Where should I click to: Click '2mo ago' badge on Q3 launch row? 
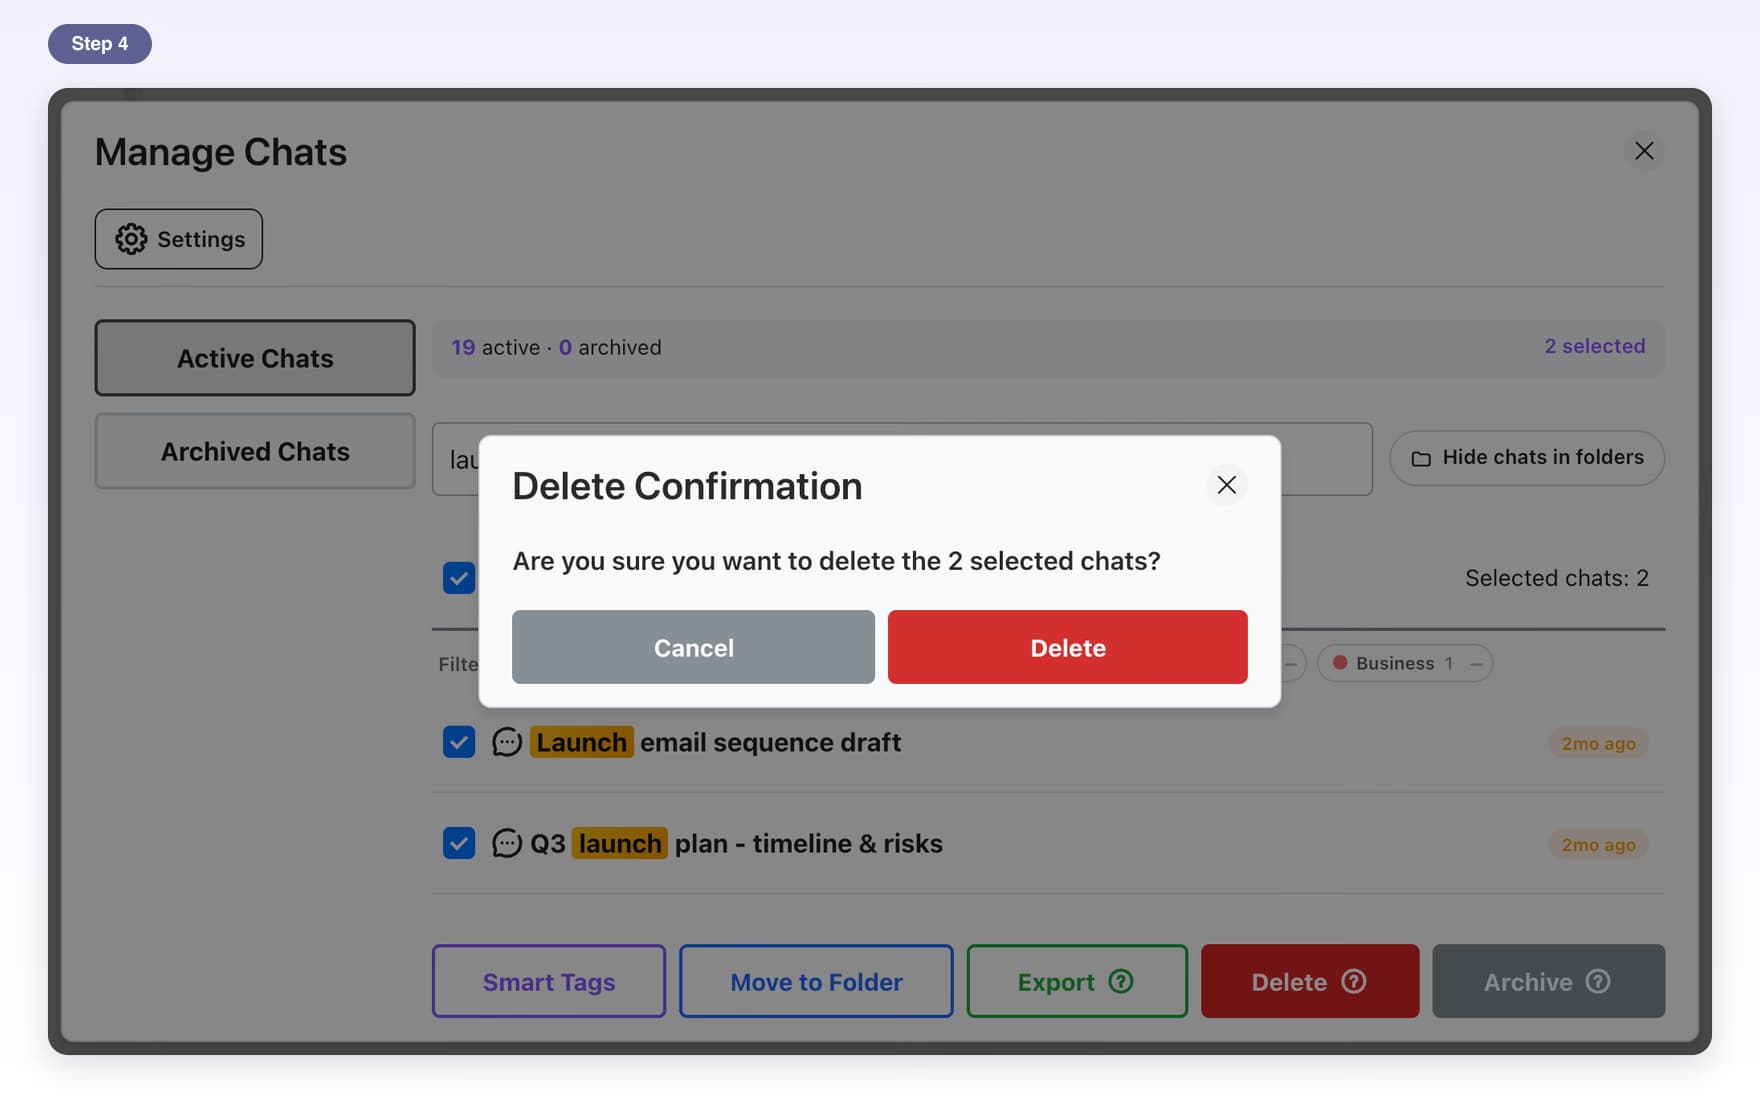1598,844
